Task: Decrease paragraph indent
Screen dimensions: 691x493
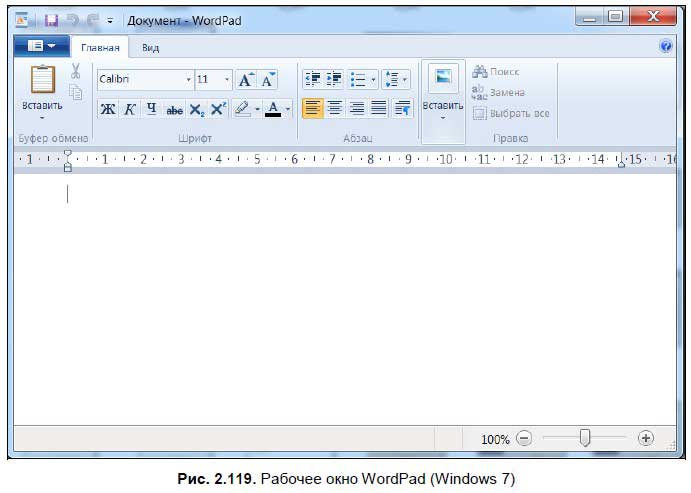Action: pyautogui.click(x=313, y=79)
